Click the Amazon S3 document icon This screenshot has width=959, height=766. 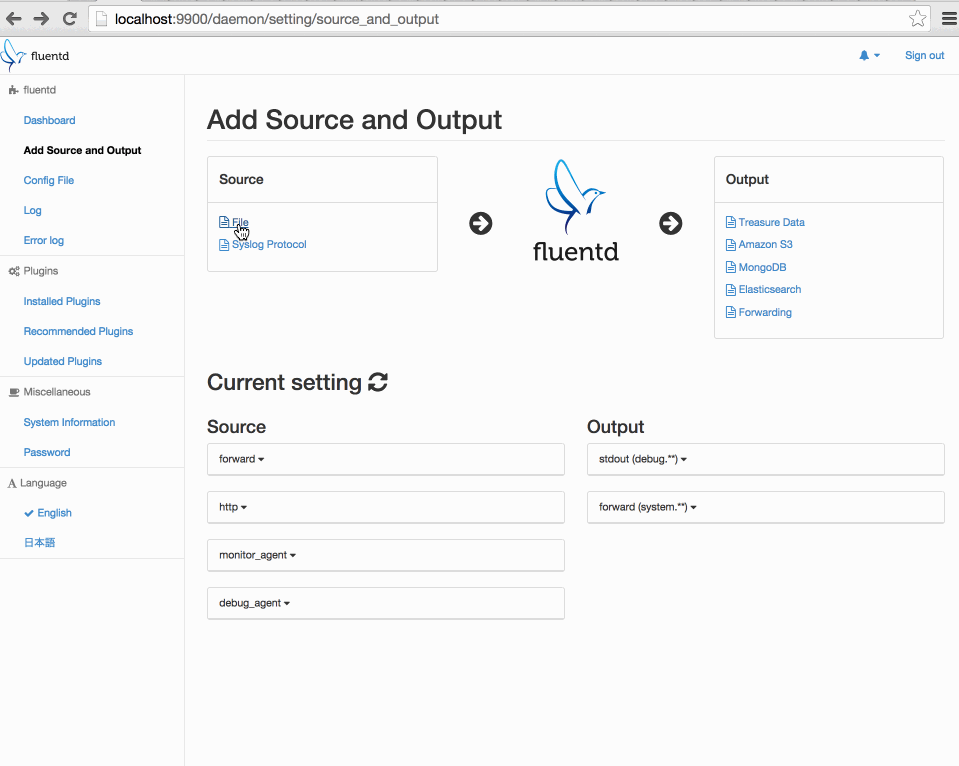(x=730, y=245)
